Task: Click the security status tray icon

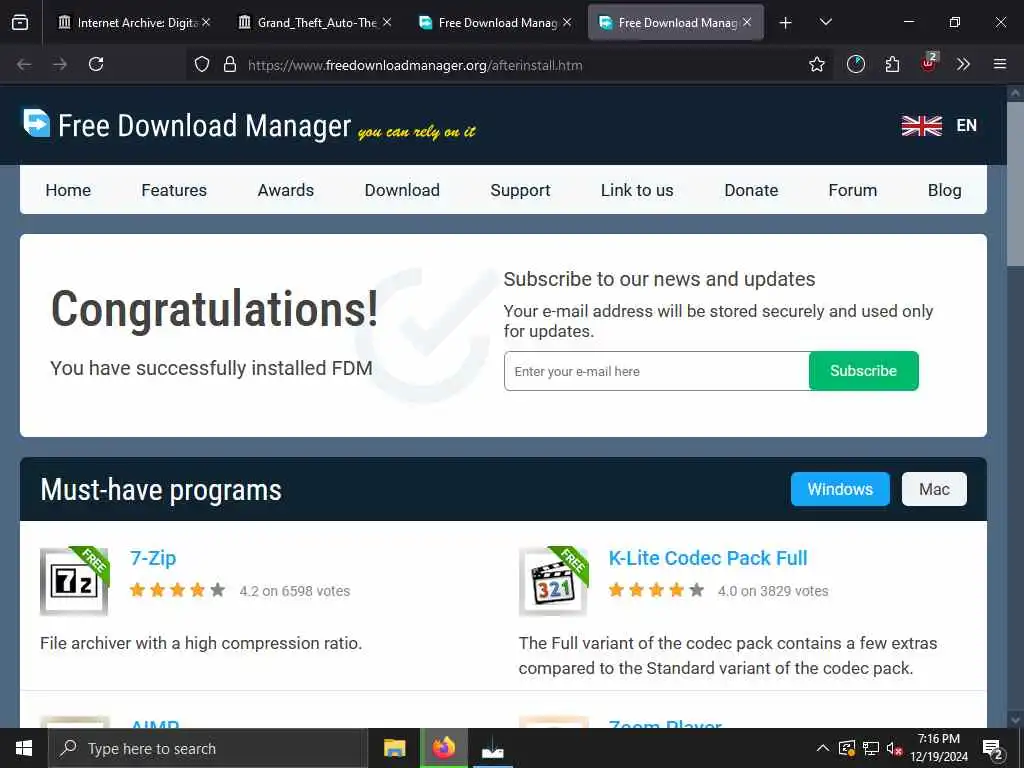Action: [x=846, y=748]
